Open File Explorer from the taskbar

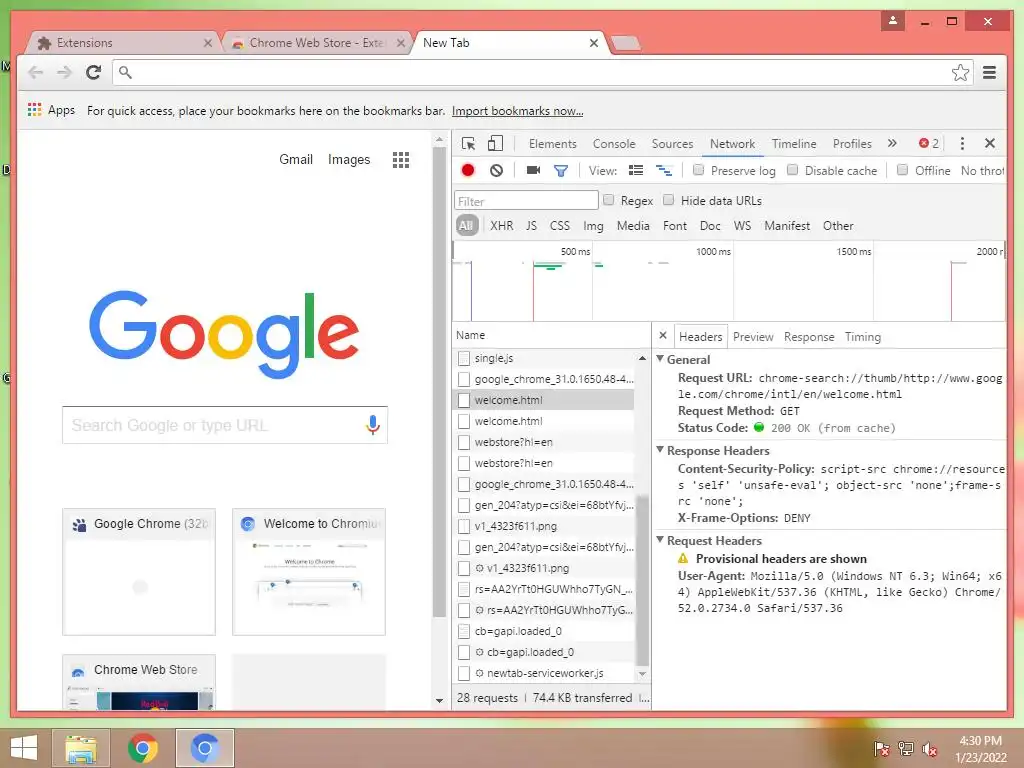(81, 748)
